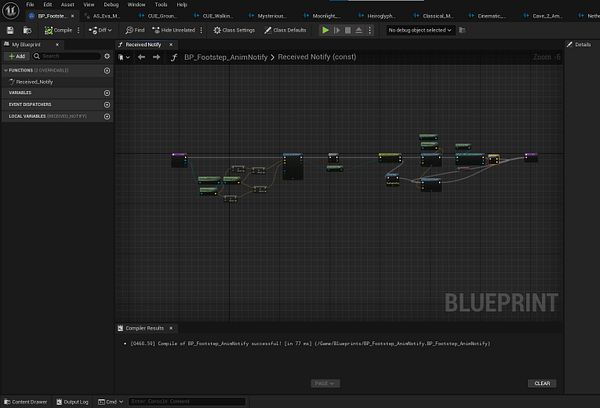
Task: Open My Blueprint settings gear
Action: pos(107,56)
